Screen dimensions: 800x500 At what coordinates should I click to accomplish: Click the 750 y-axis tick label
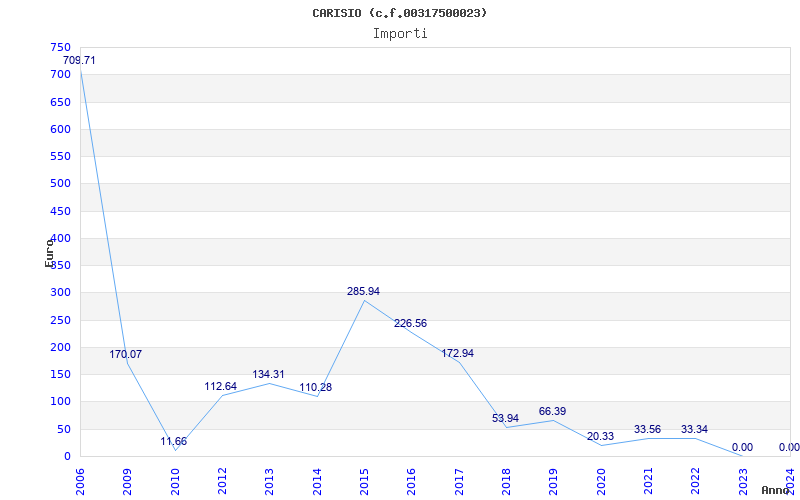click(x=60, y=48)
